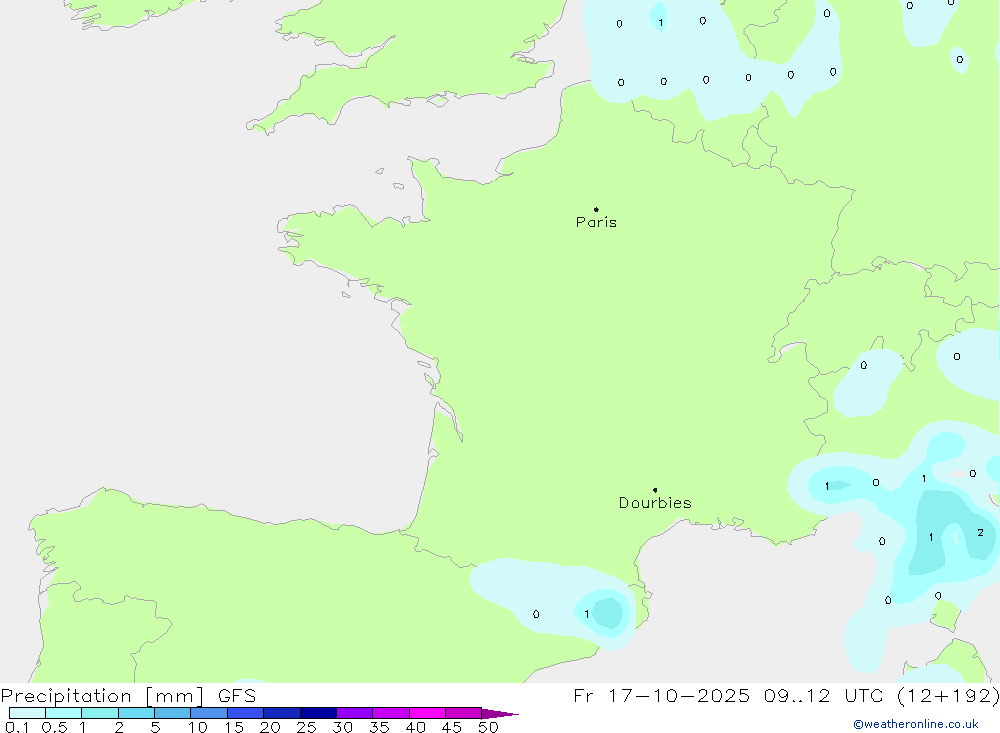Click the legend's 0.1 scale number
This screenshot has width=1000, height=733.
click(17, 727)
